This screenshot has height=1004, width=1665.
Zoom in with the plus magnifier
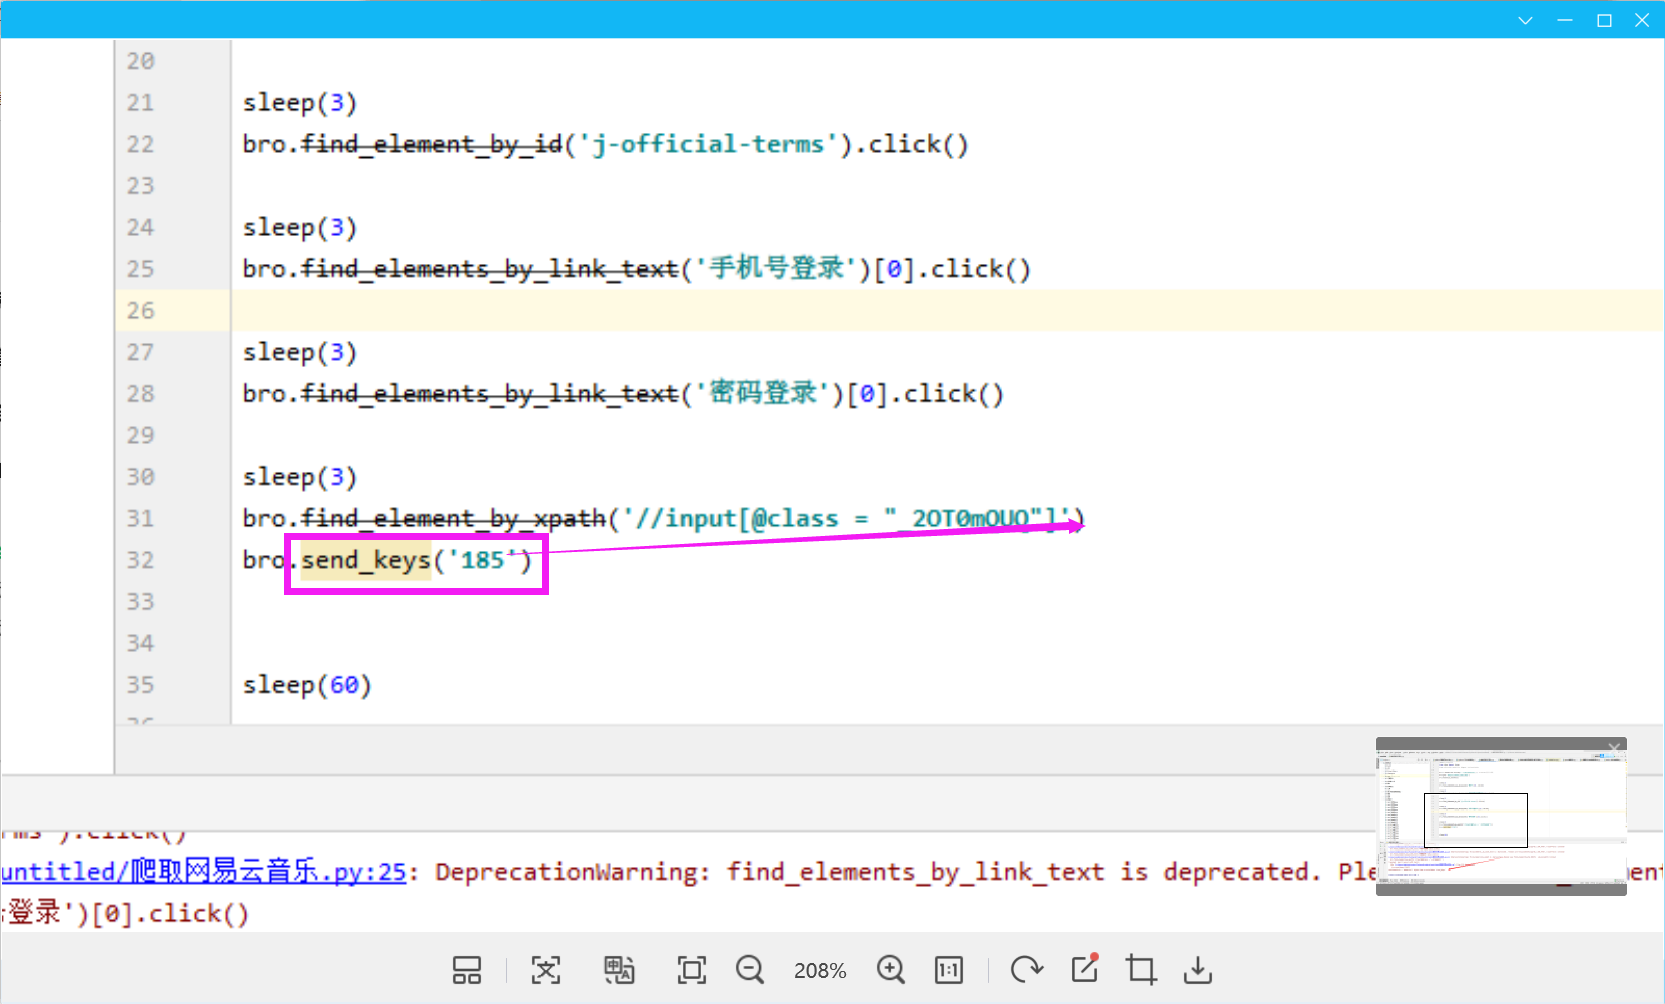890,970
